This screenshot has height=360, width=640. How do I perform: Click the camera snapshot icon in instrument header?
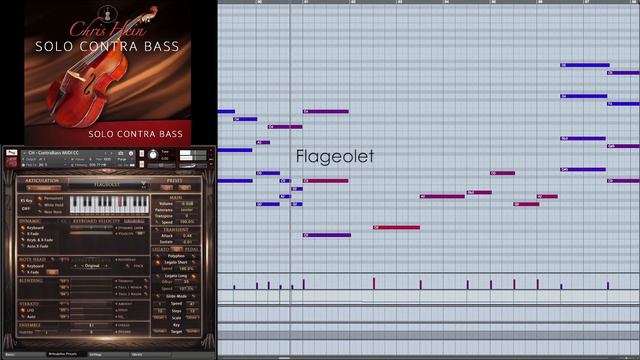pyautogui.click(x=121, y=153)
